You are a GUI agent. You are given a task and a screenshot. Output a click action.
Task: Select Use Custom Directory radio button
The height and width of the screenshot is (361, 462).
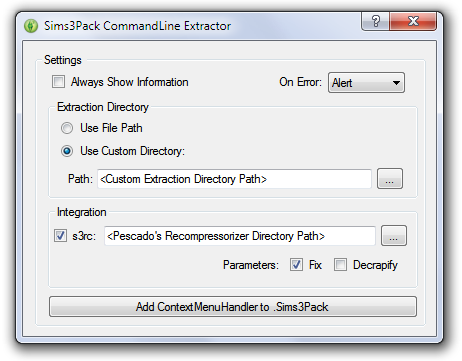tap(67, 151)
